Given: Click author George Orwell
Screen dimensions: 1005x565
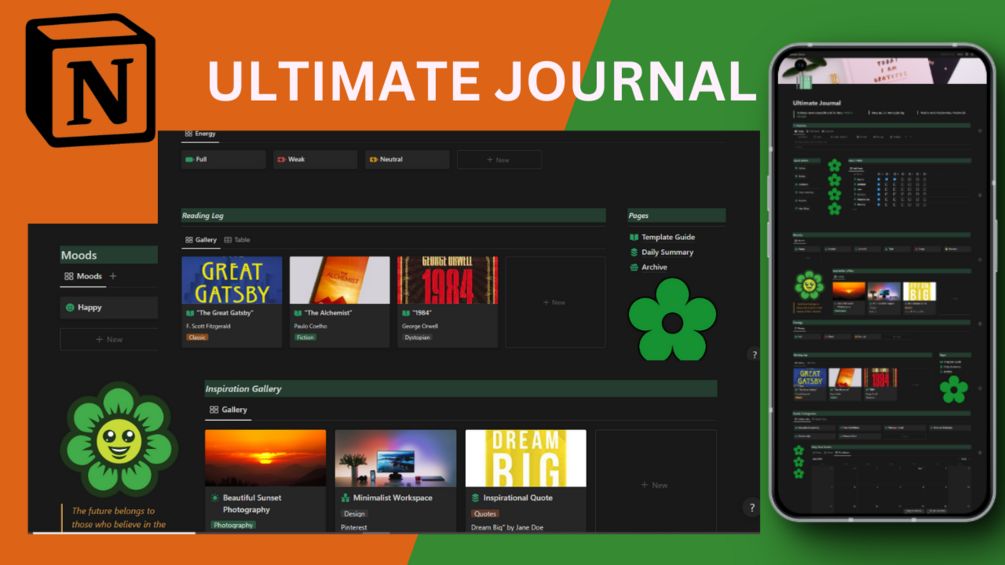Looking at the screenshot, I should tap(420, 326).
